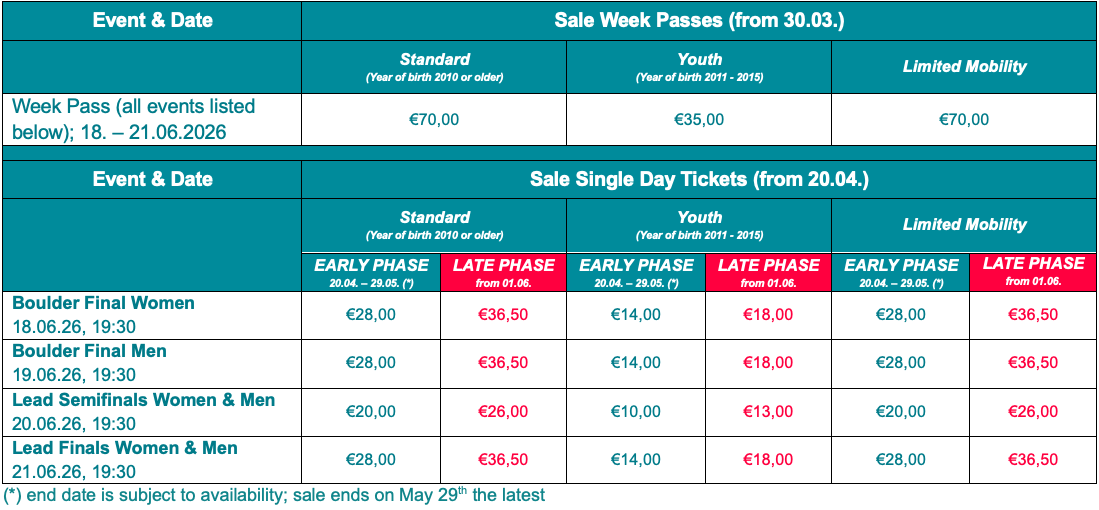Click the "Week Pass (all events listed below)" label
The image size is (1099, 510).
(134, 106)
